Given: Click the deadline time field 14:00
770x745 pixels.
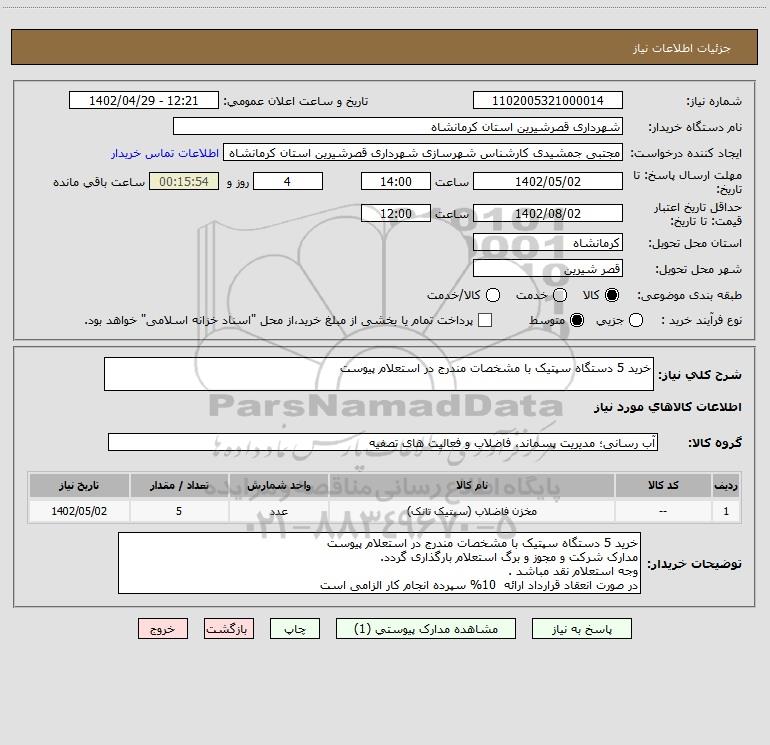Looking at the screenshot, I should 396,181.
